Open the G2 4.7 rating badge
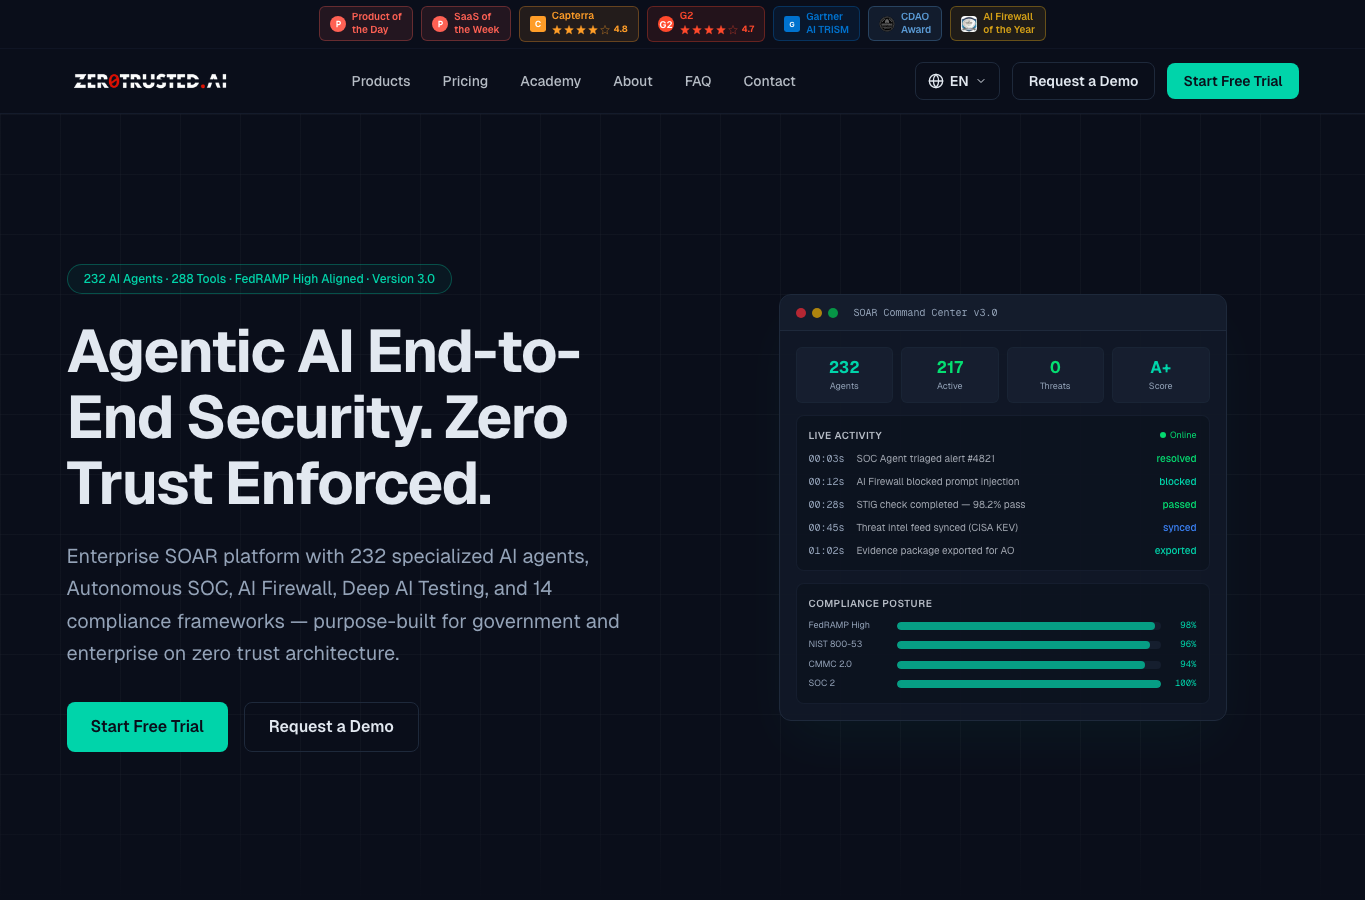1365x900 pixels. [x=706, y=24]
